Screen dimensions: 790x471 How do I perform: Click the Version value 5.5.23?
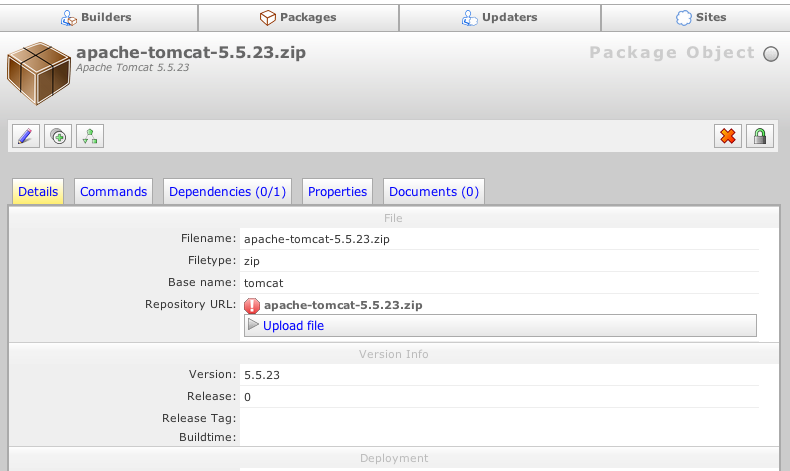click(x=261, y=375)
